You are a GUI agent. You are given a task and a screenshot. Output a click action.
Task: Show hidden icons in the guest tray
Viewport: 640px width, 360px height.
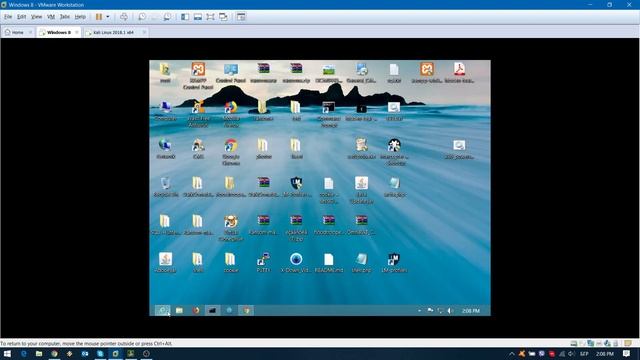pyautogui.click(x=419, y=311)
